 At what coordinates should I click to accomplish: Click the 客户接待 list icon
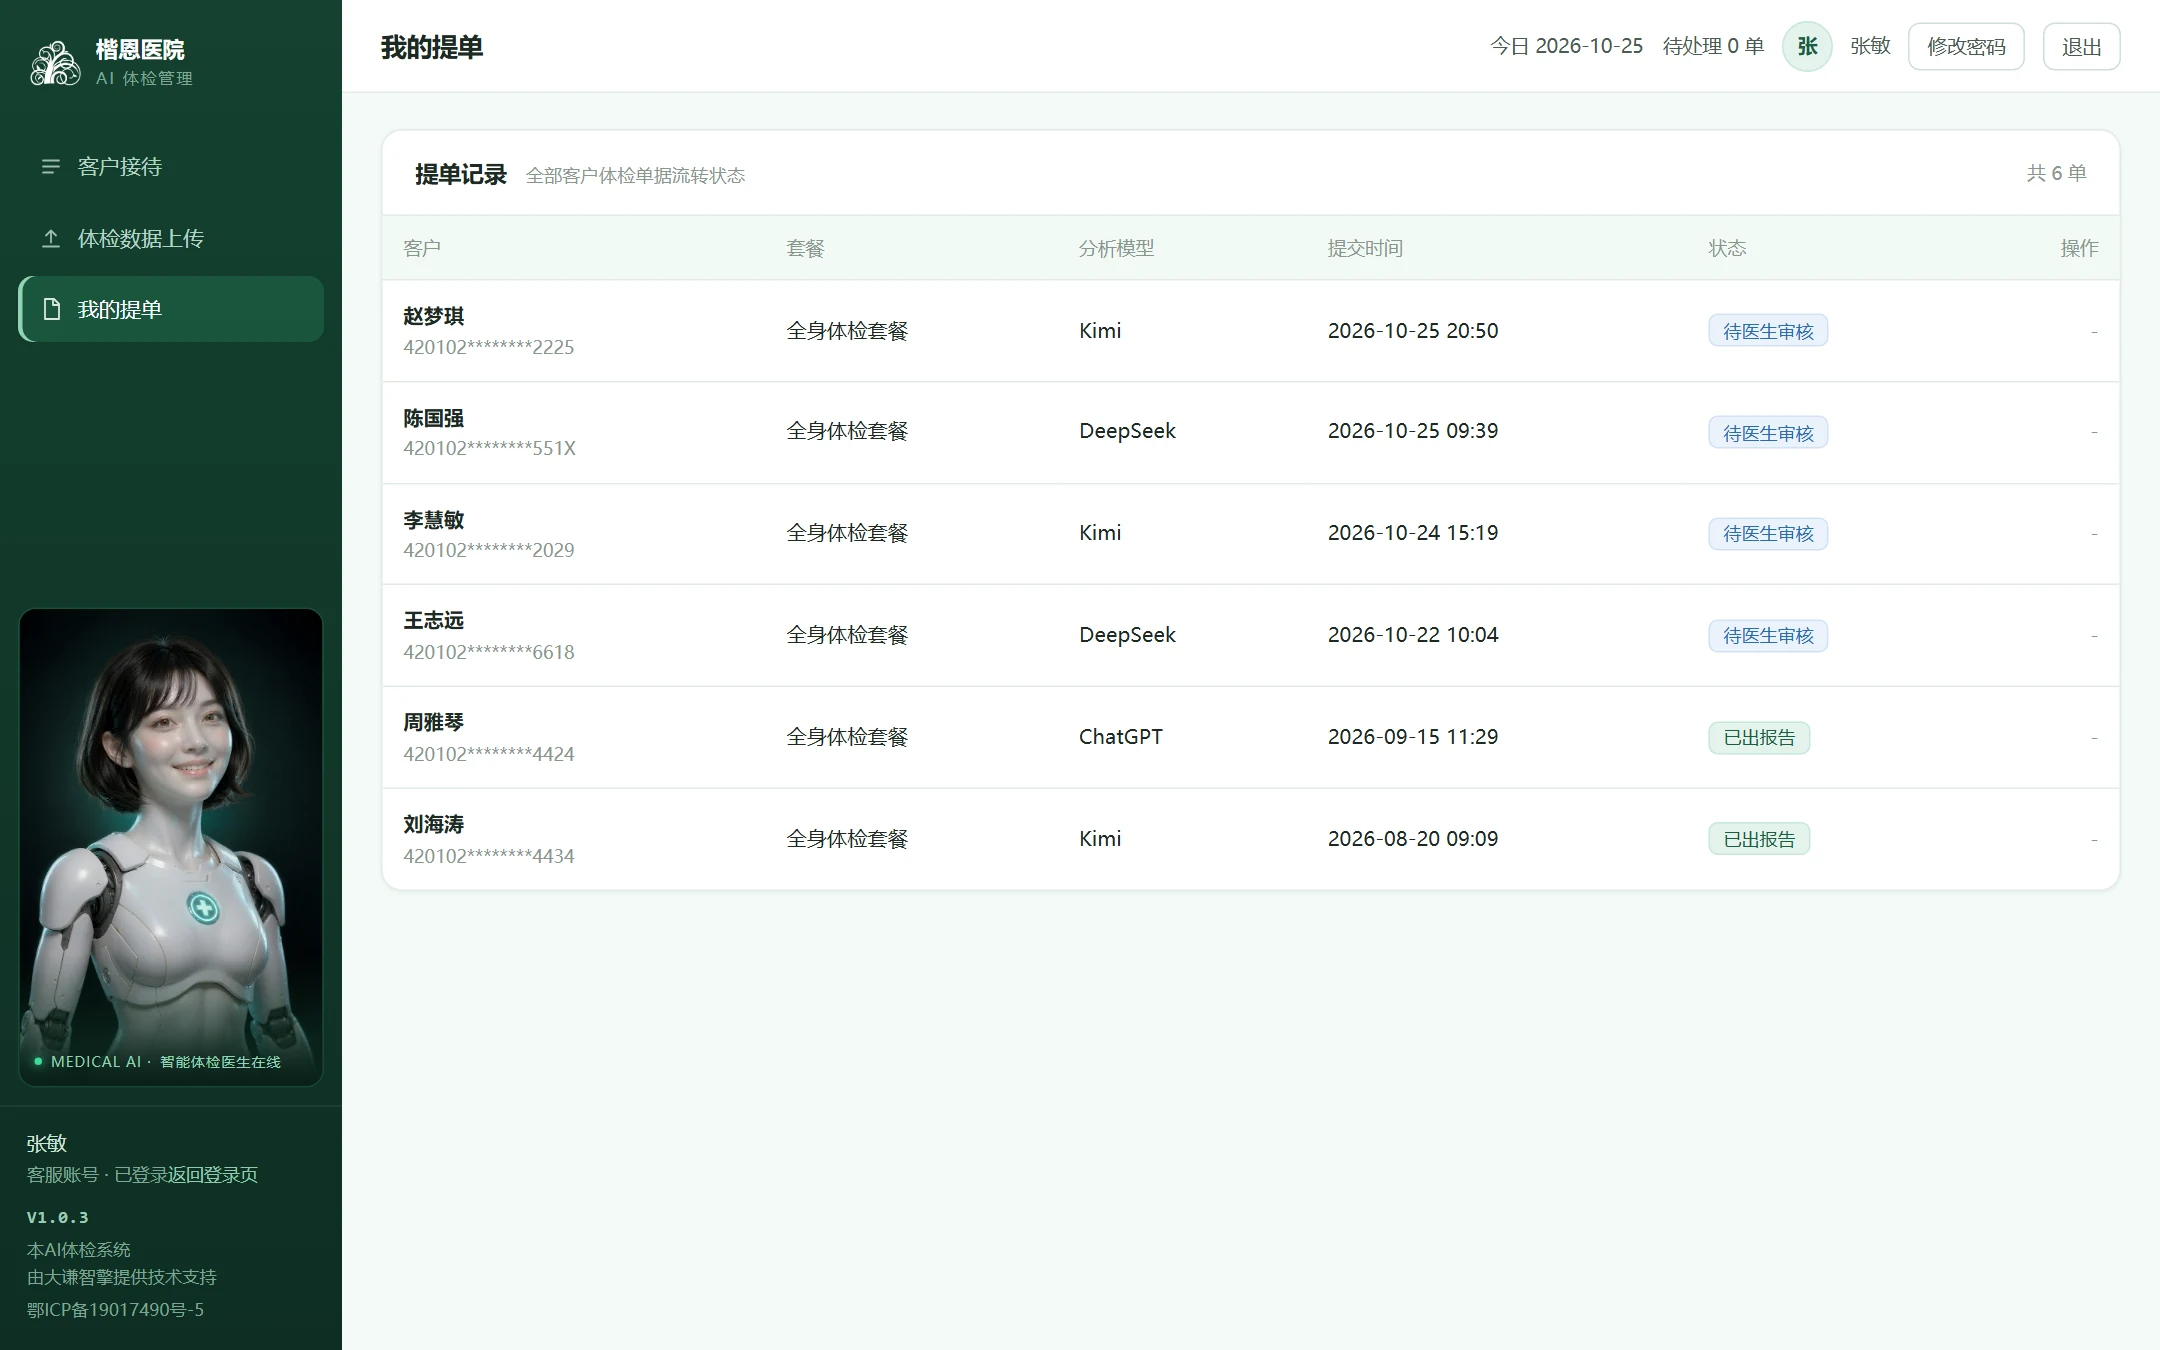click(x=51, y=167)
